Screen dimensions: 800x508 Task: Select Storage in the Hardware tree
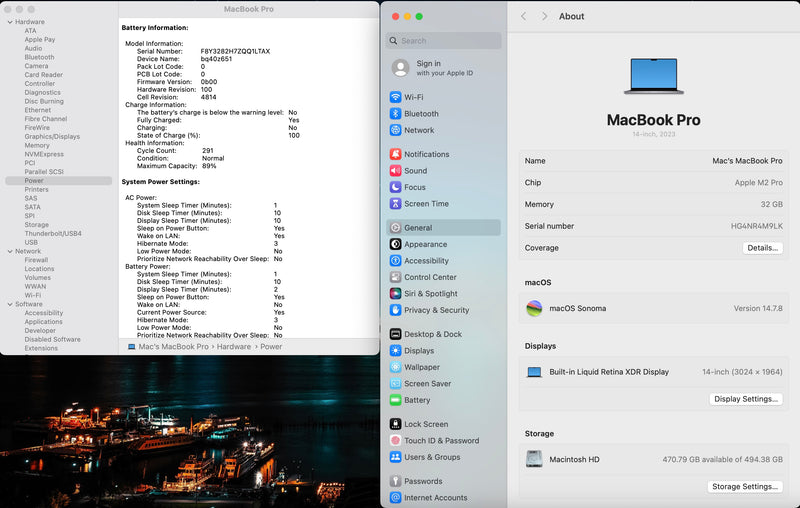(37, 224)
